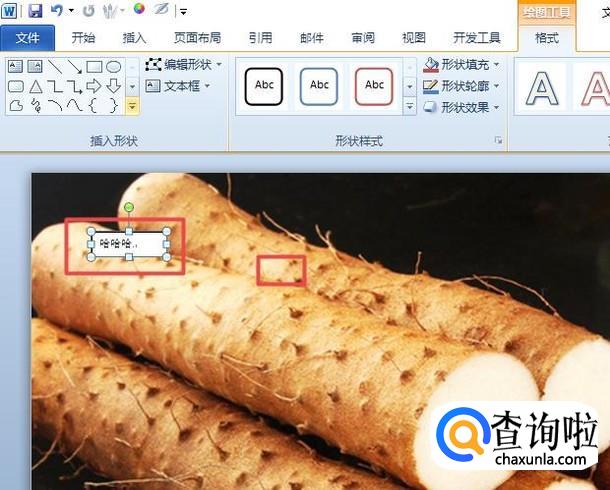Select the horizontal text box shape

click(16, 66)
